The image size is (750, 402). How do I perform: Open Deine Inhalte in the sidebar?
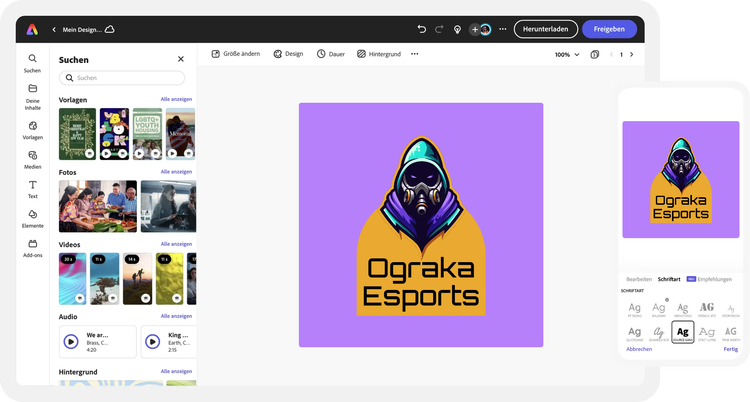(33, 97)
